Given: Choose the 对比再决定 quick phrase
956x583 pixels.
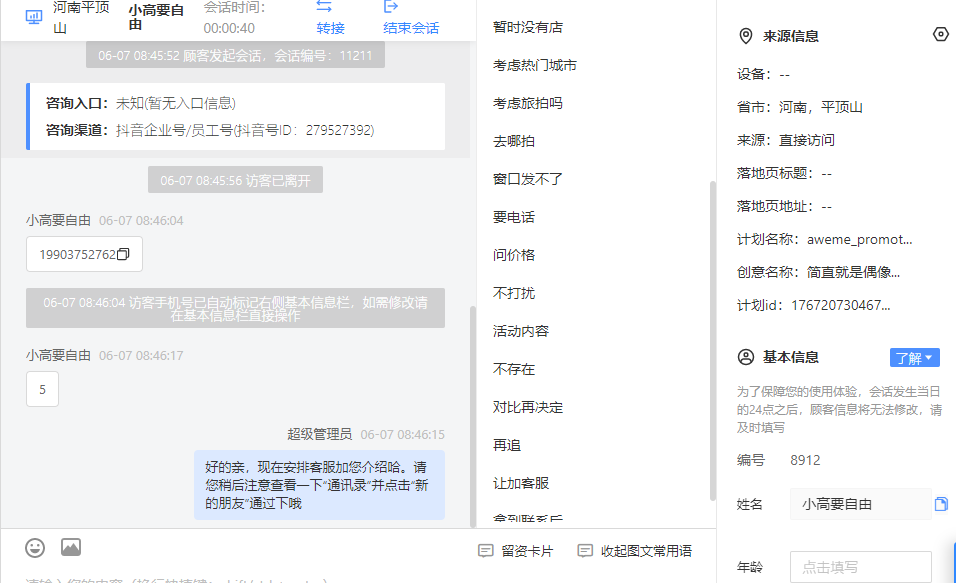Looking at the screenshot, I should click(528, 407).
